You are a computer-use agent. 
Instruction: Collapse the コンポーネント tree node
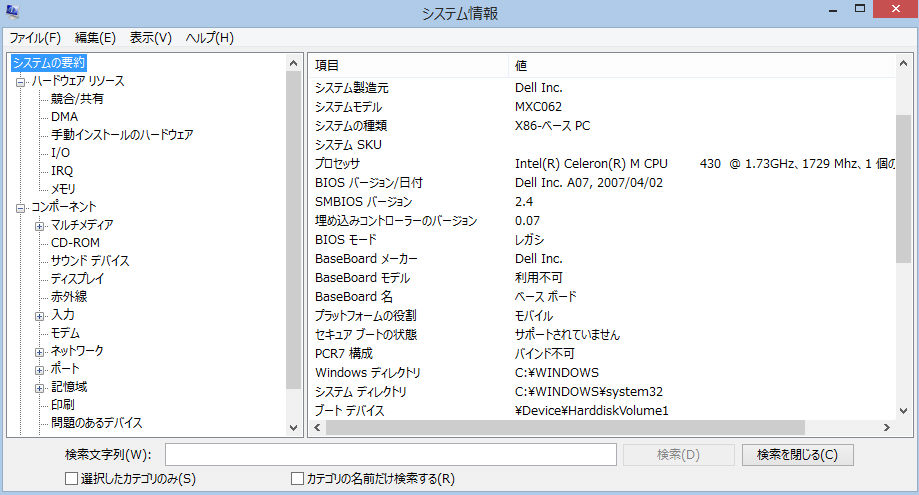(x=20, y=207)
